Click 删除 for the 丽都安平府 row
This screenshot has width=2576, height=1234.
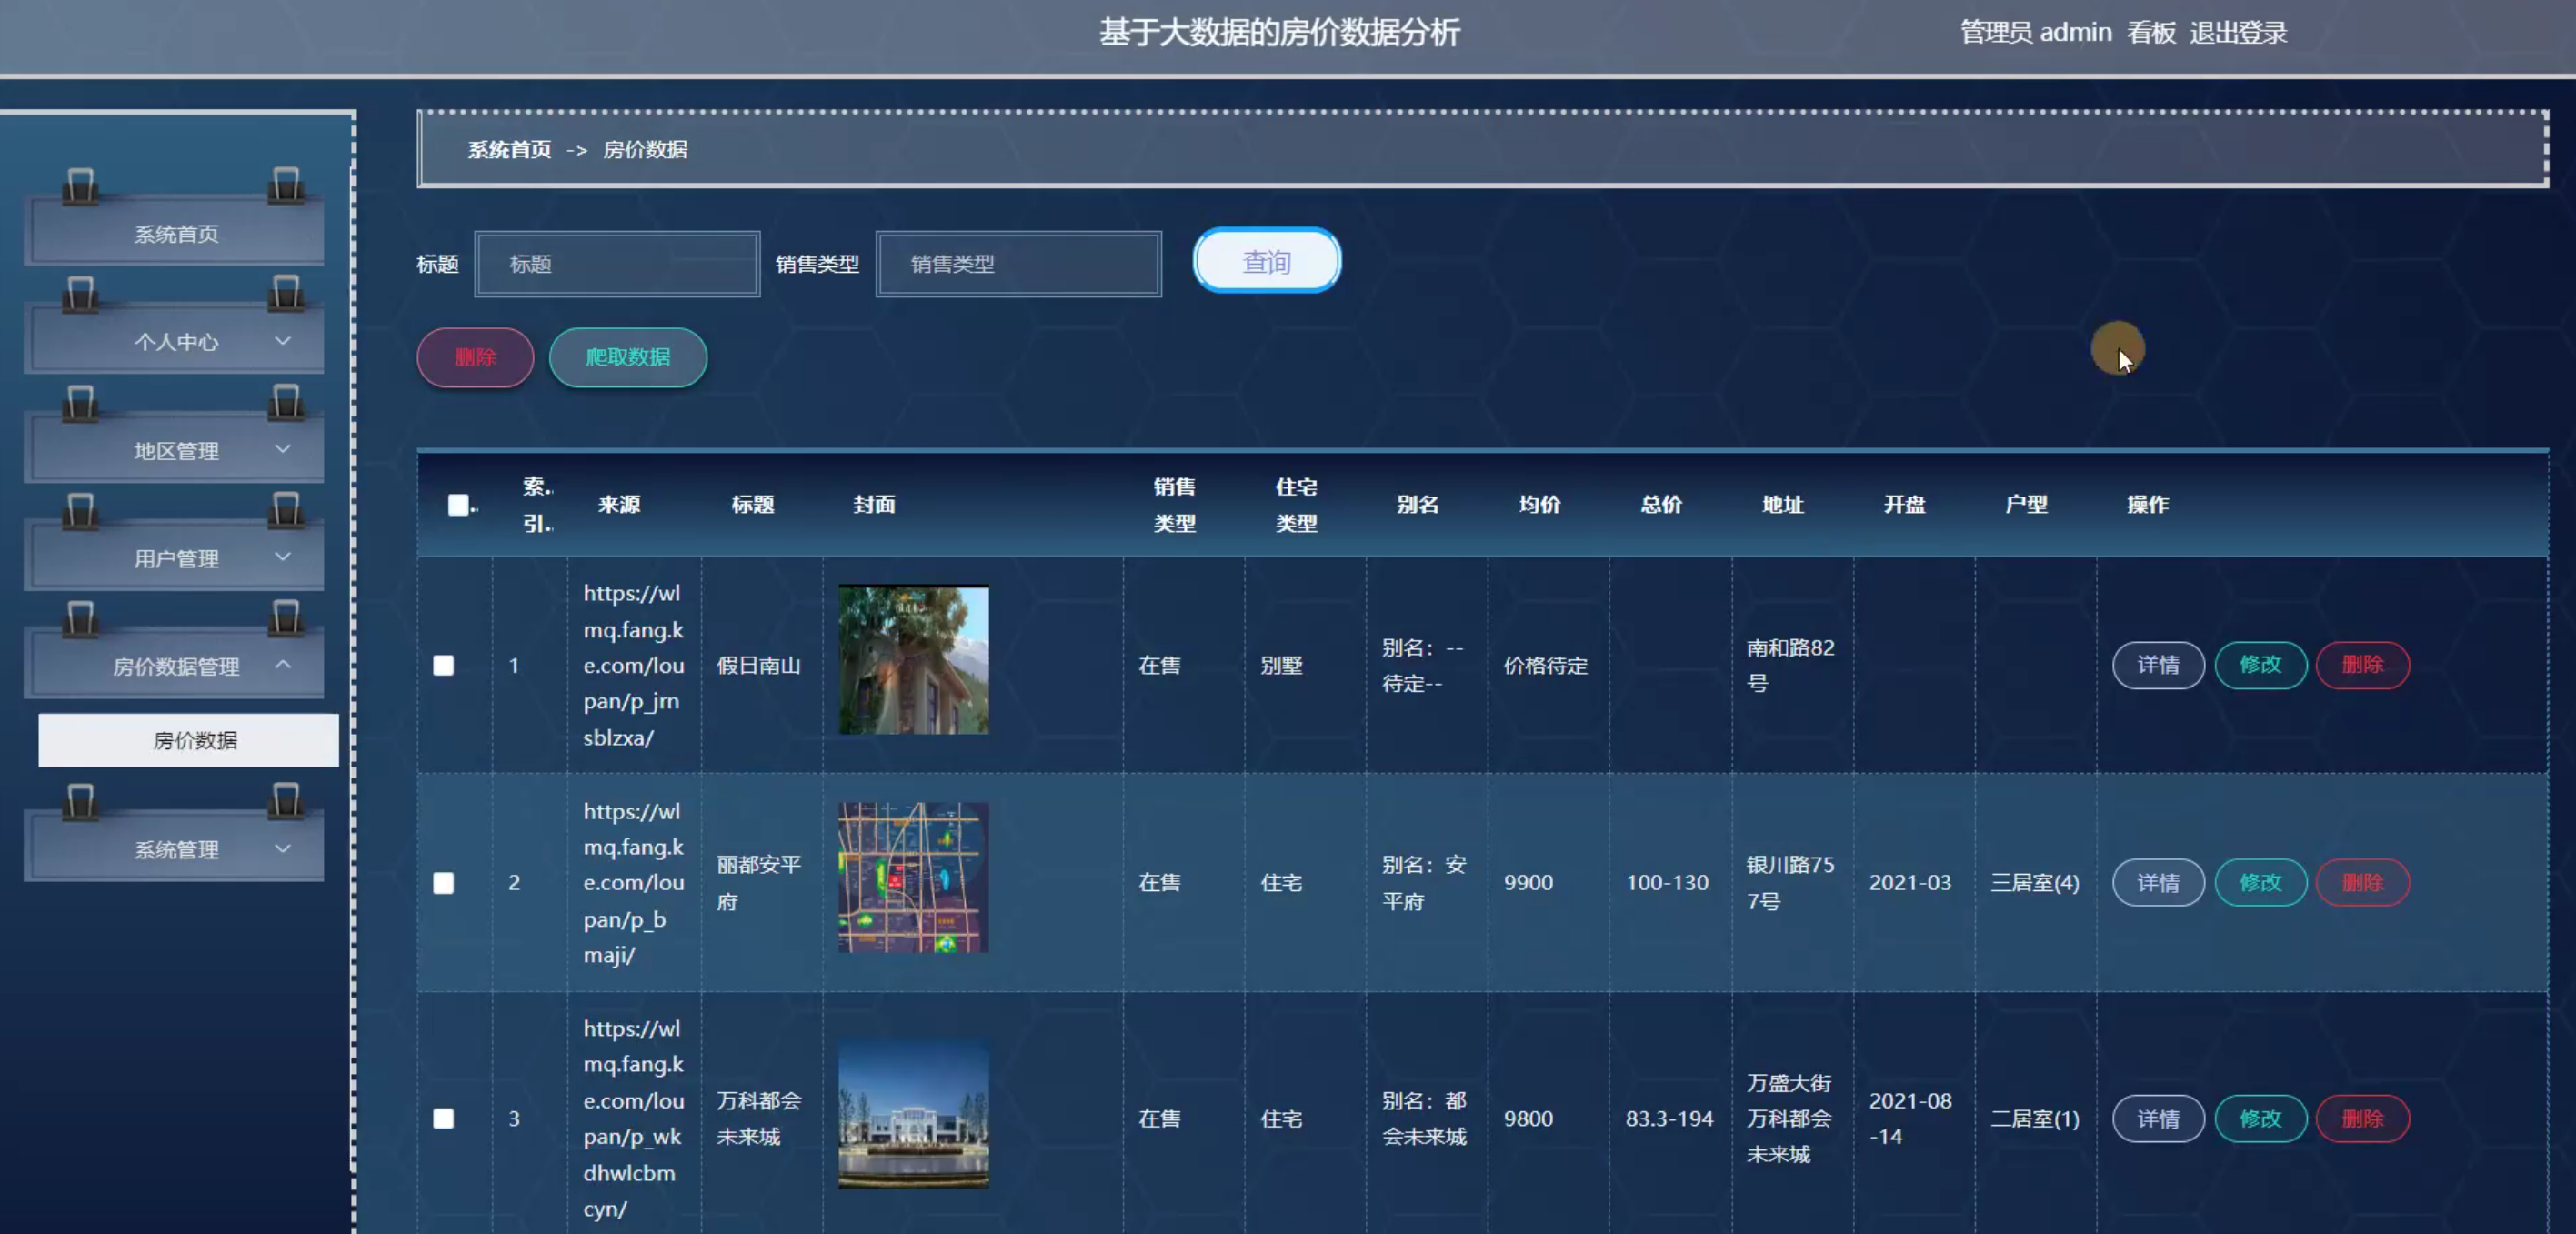click(x=2362, y=883)
